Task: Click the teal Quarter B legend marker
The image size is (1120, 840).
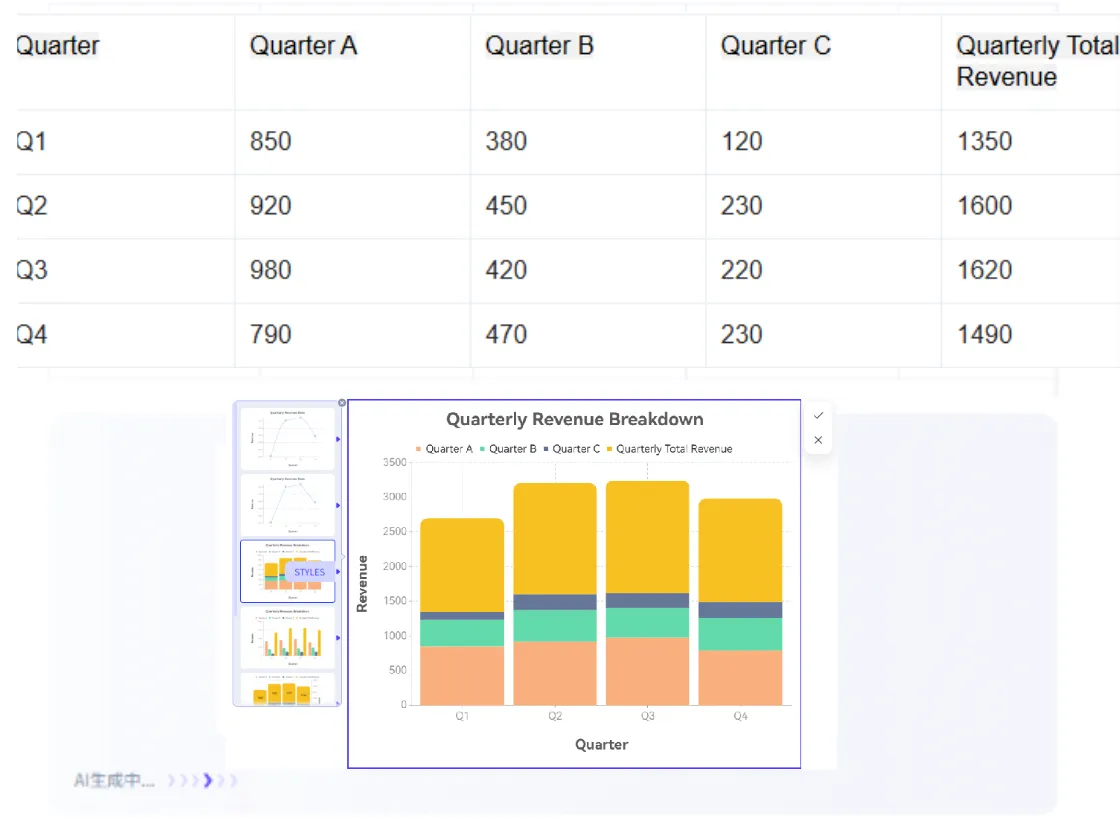Action: [x=482, y=448]
